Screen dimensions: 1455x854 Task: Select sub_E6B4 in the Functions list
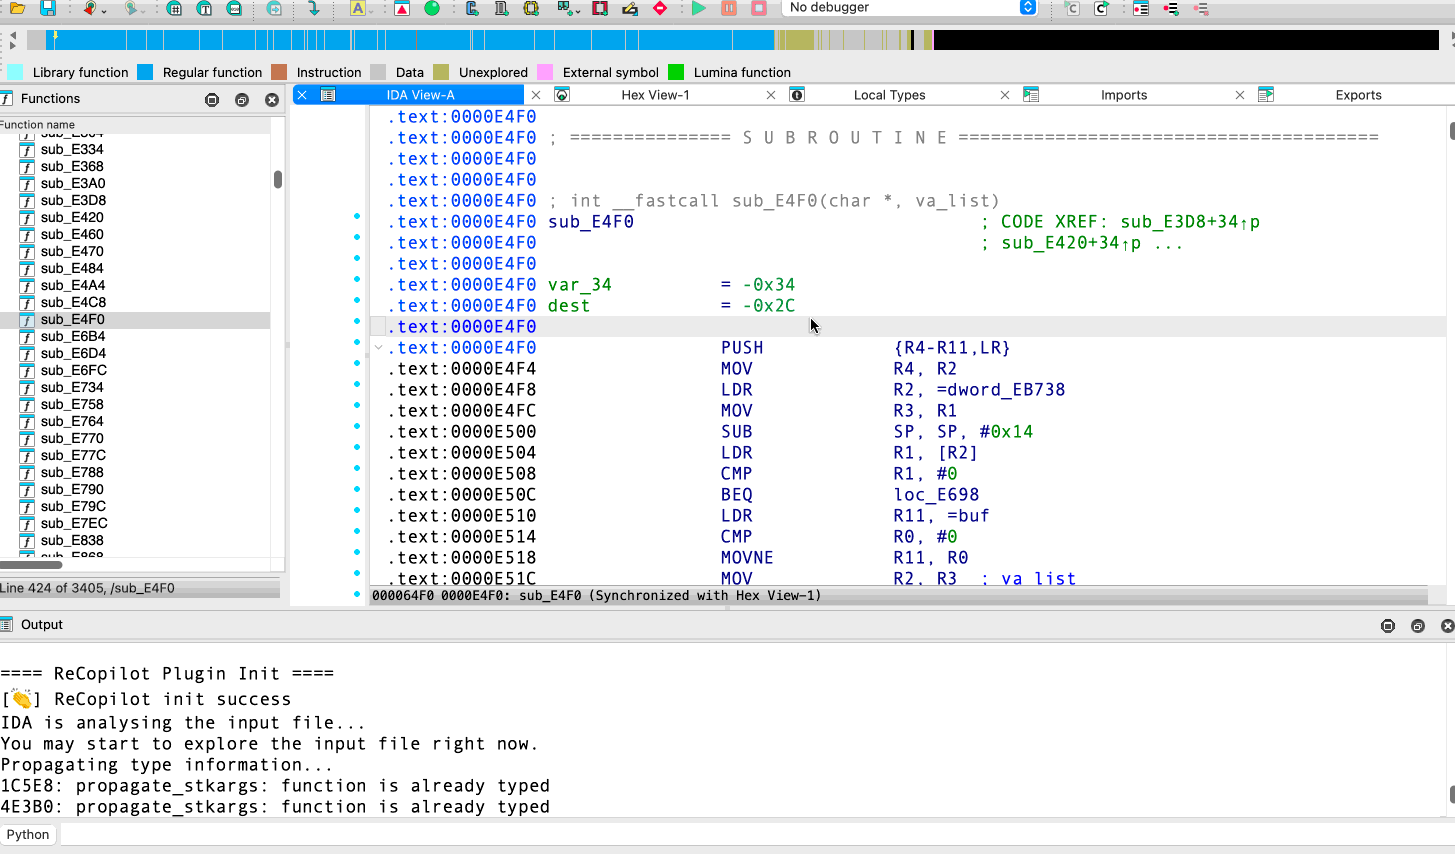coord(73,336)
